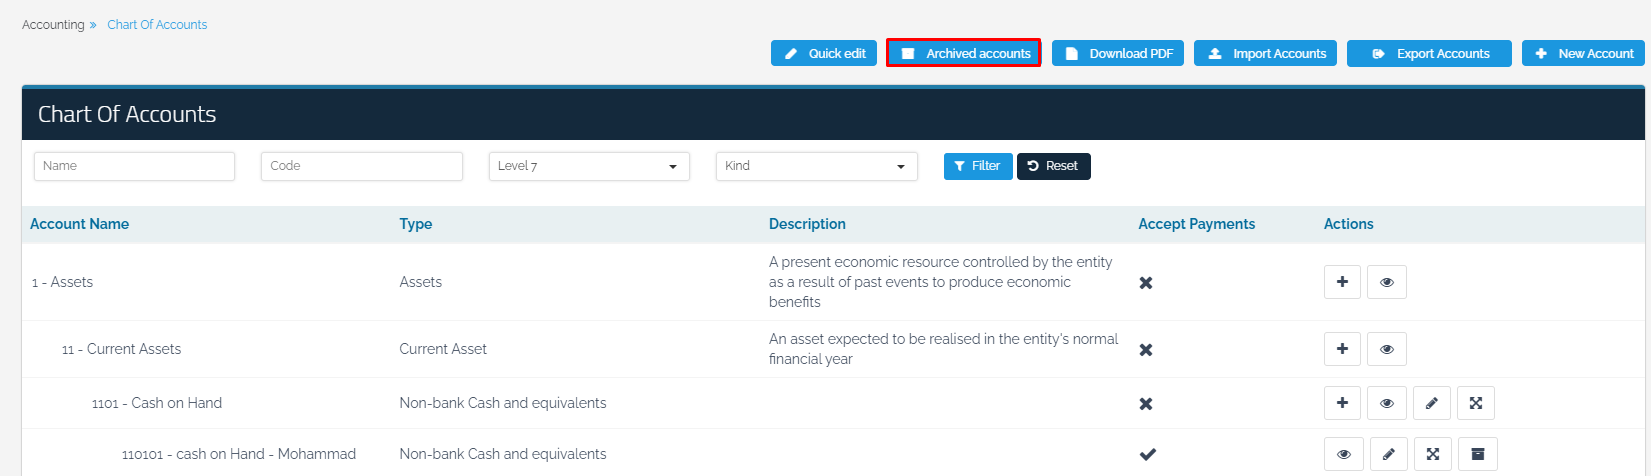Click the Name filter input field

point(134,166)
